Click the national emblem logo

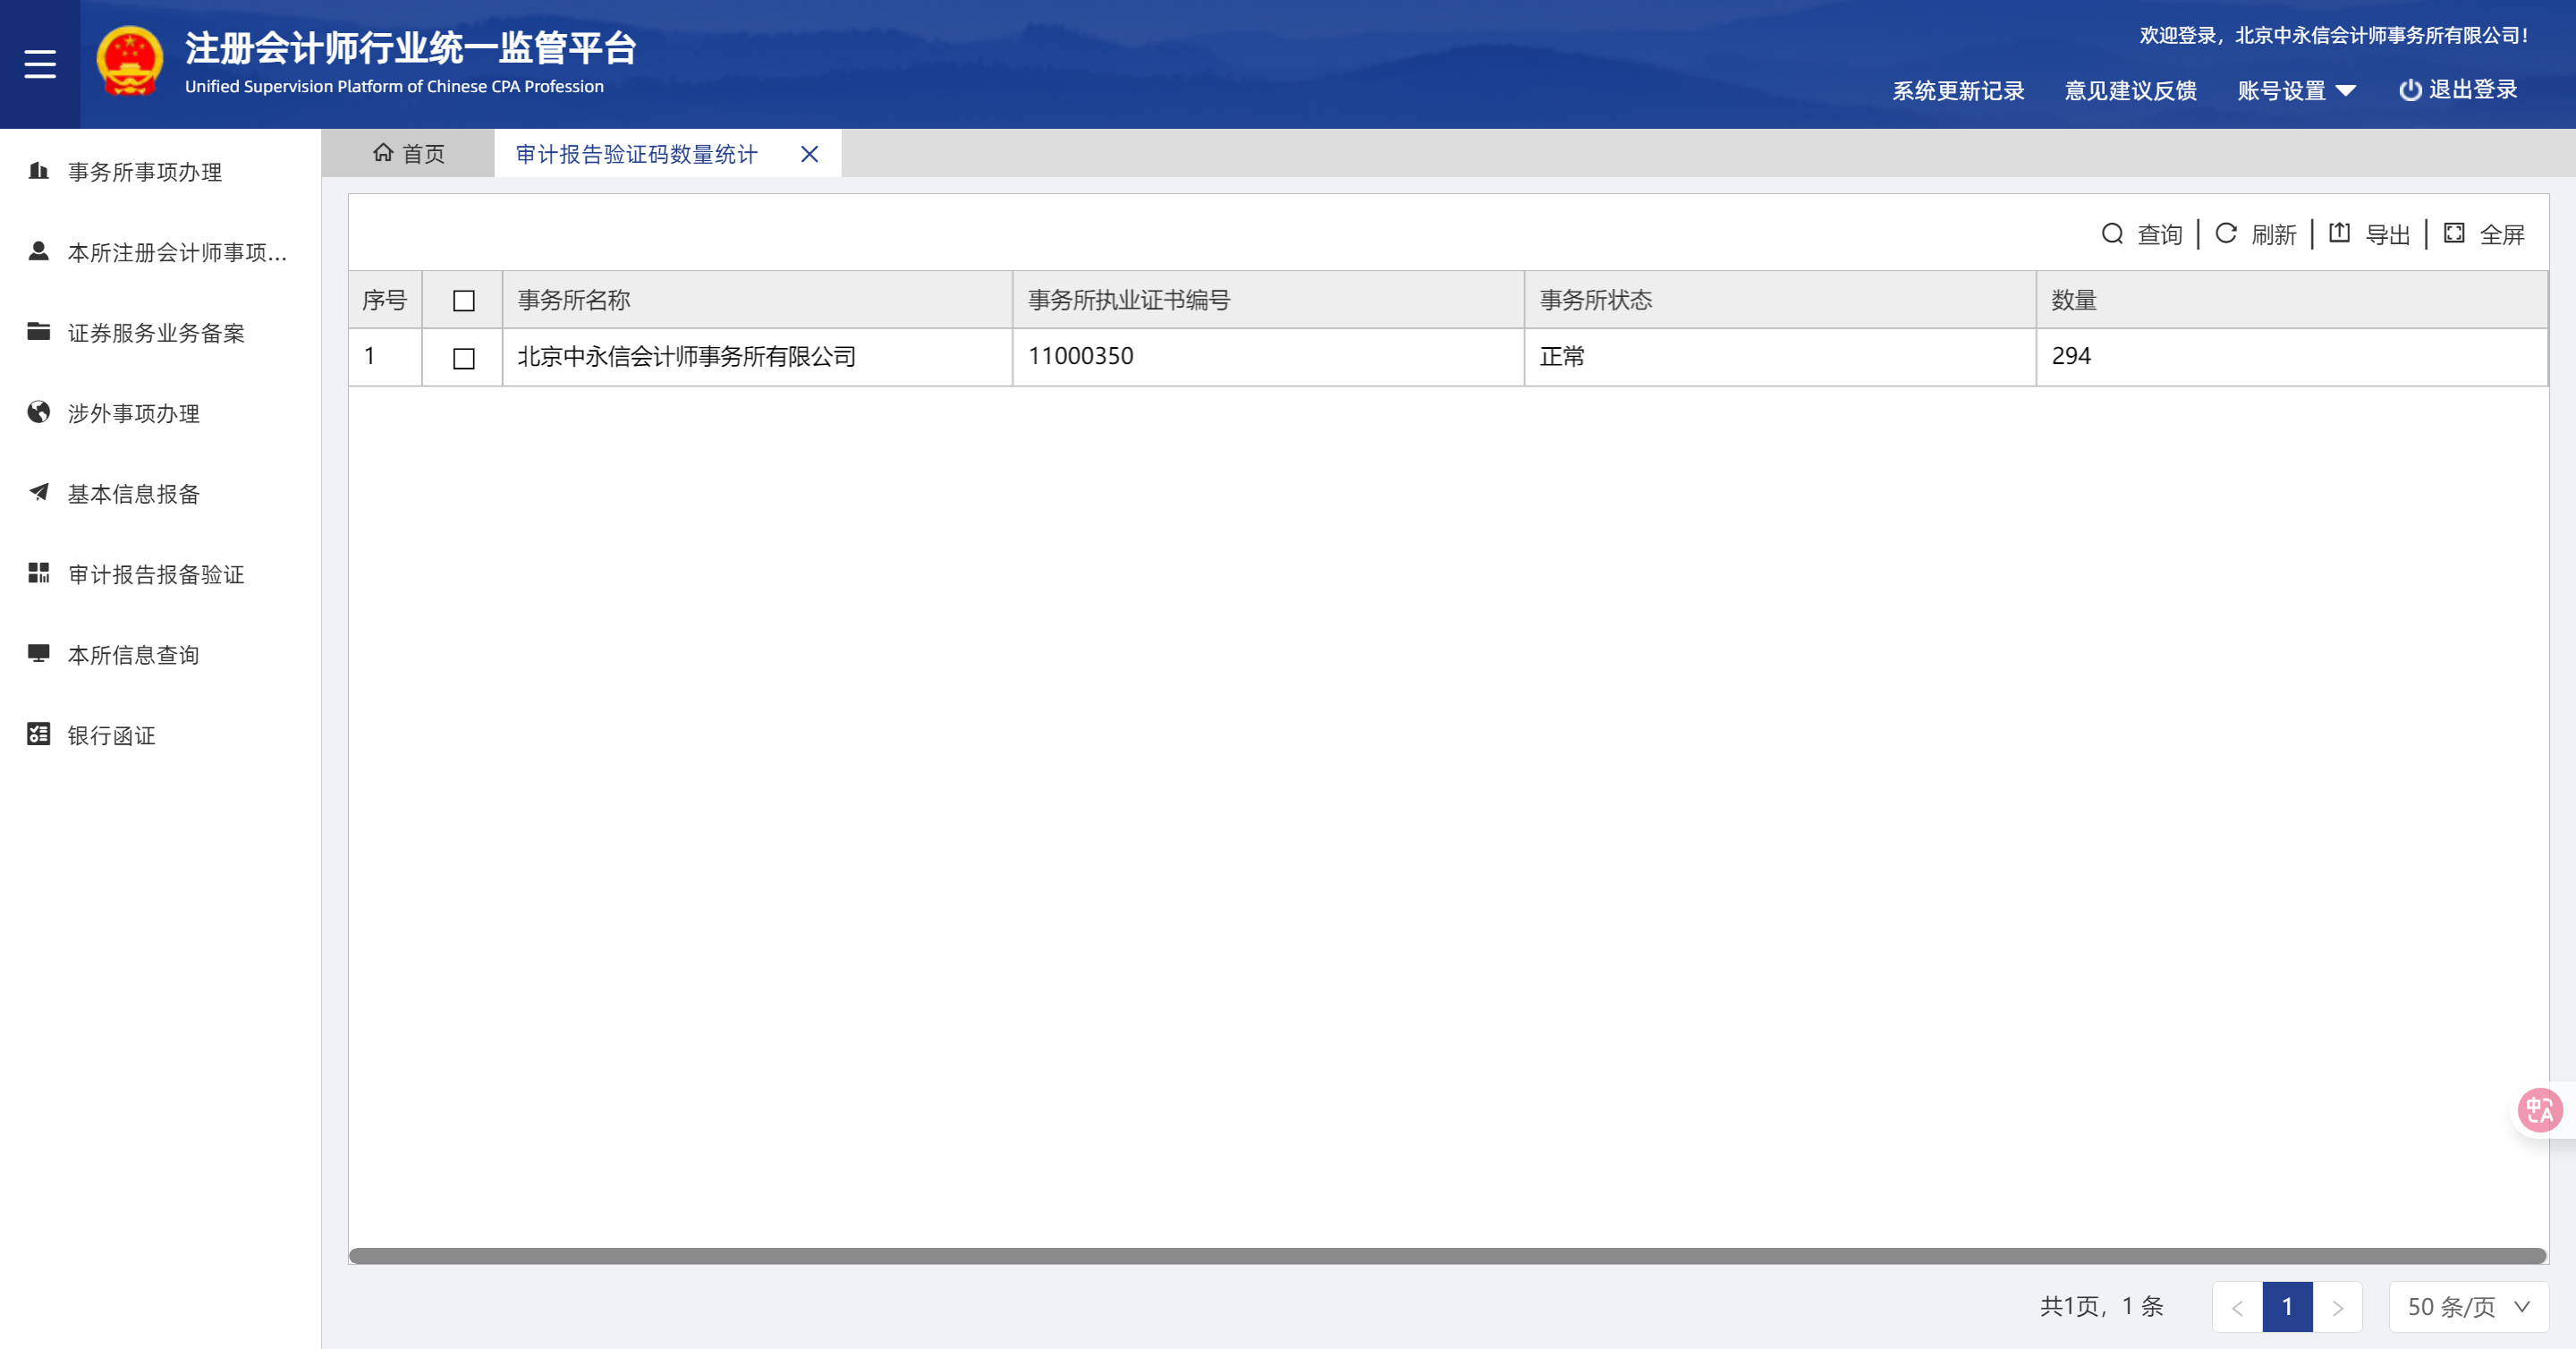click(130, 62)
